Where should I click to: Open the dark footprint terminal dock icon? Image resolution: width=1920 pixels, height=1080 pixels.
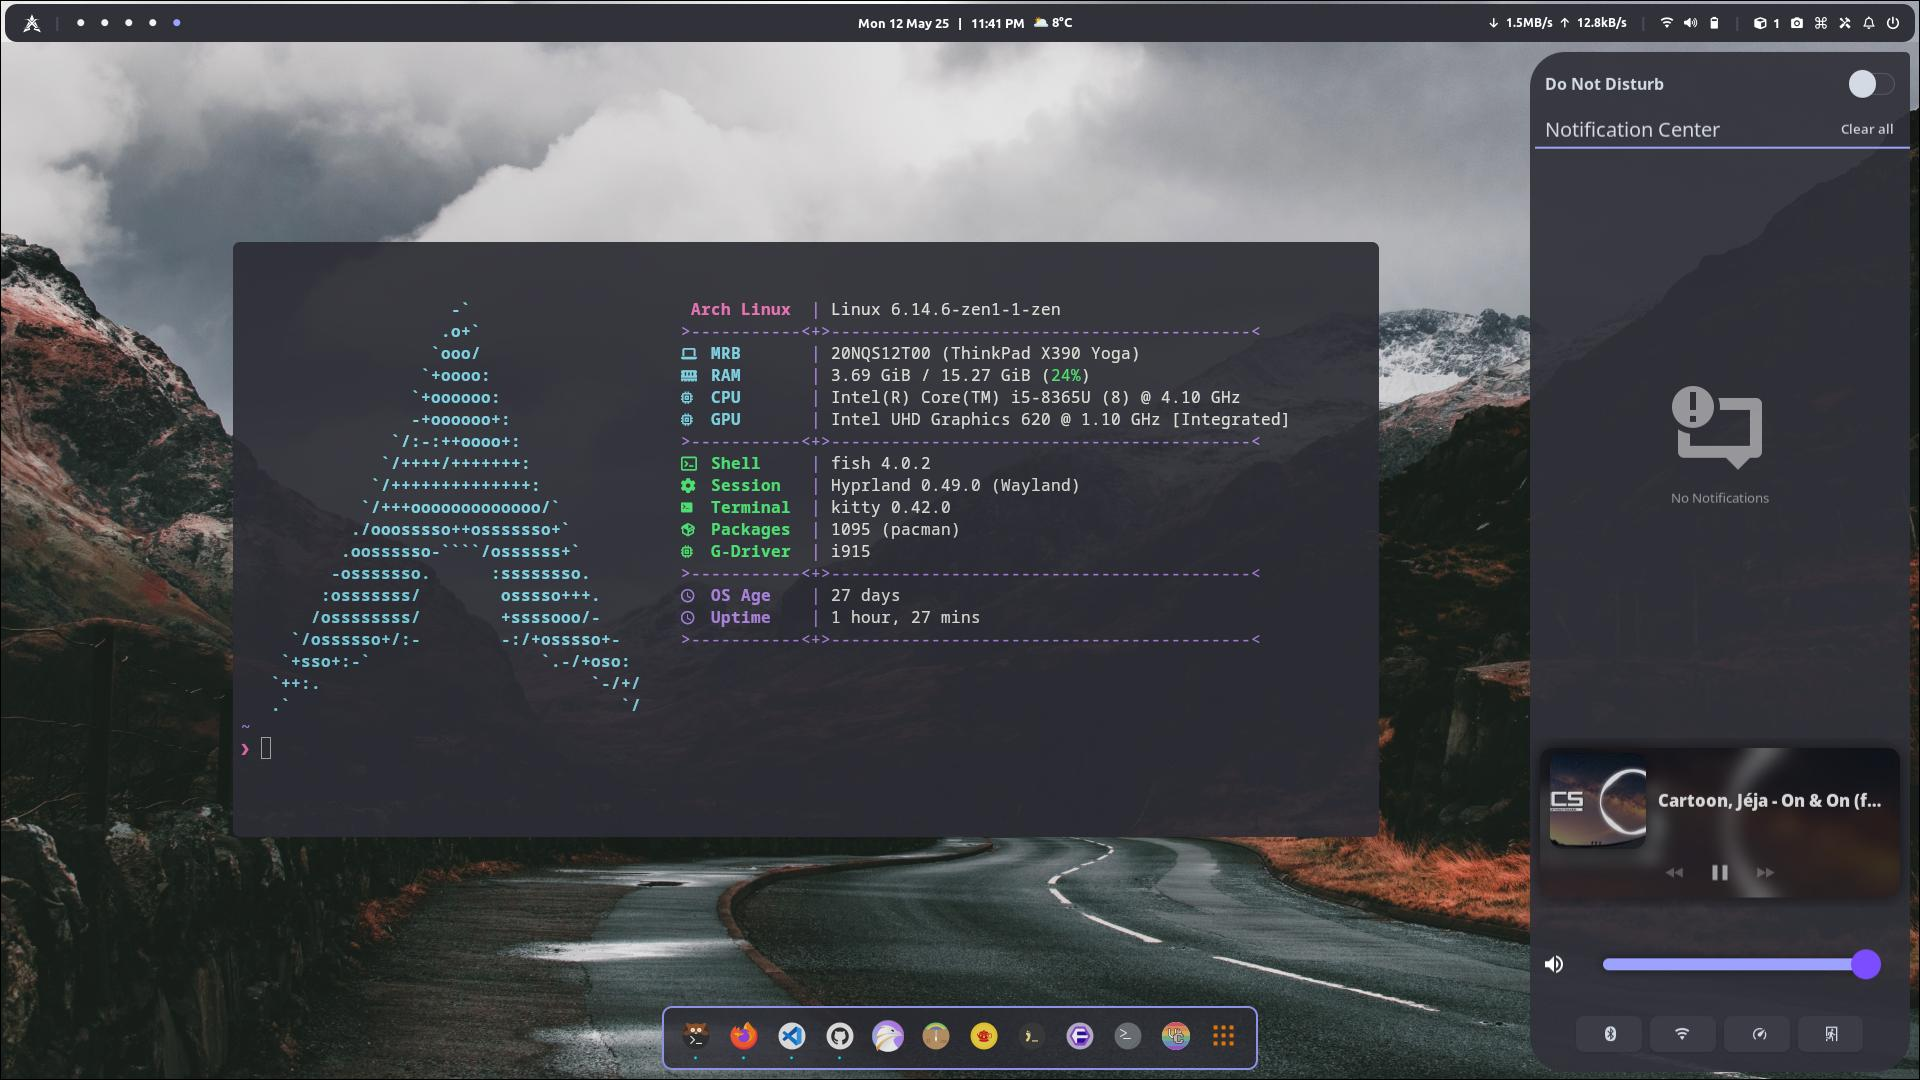tap(1032, 1036)
